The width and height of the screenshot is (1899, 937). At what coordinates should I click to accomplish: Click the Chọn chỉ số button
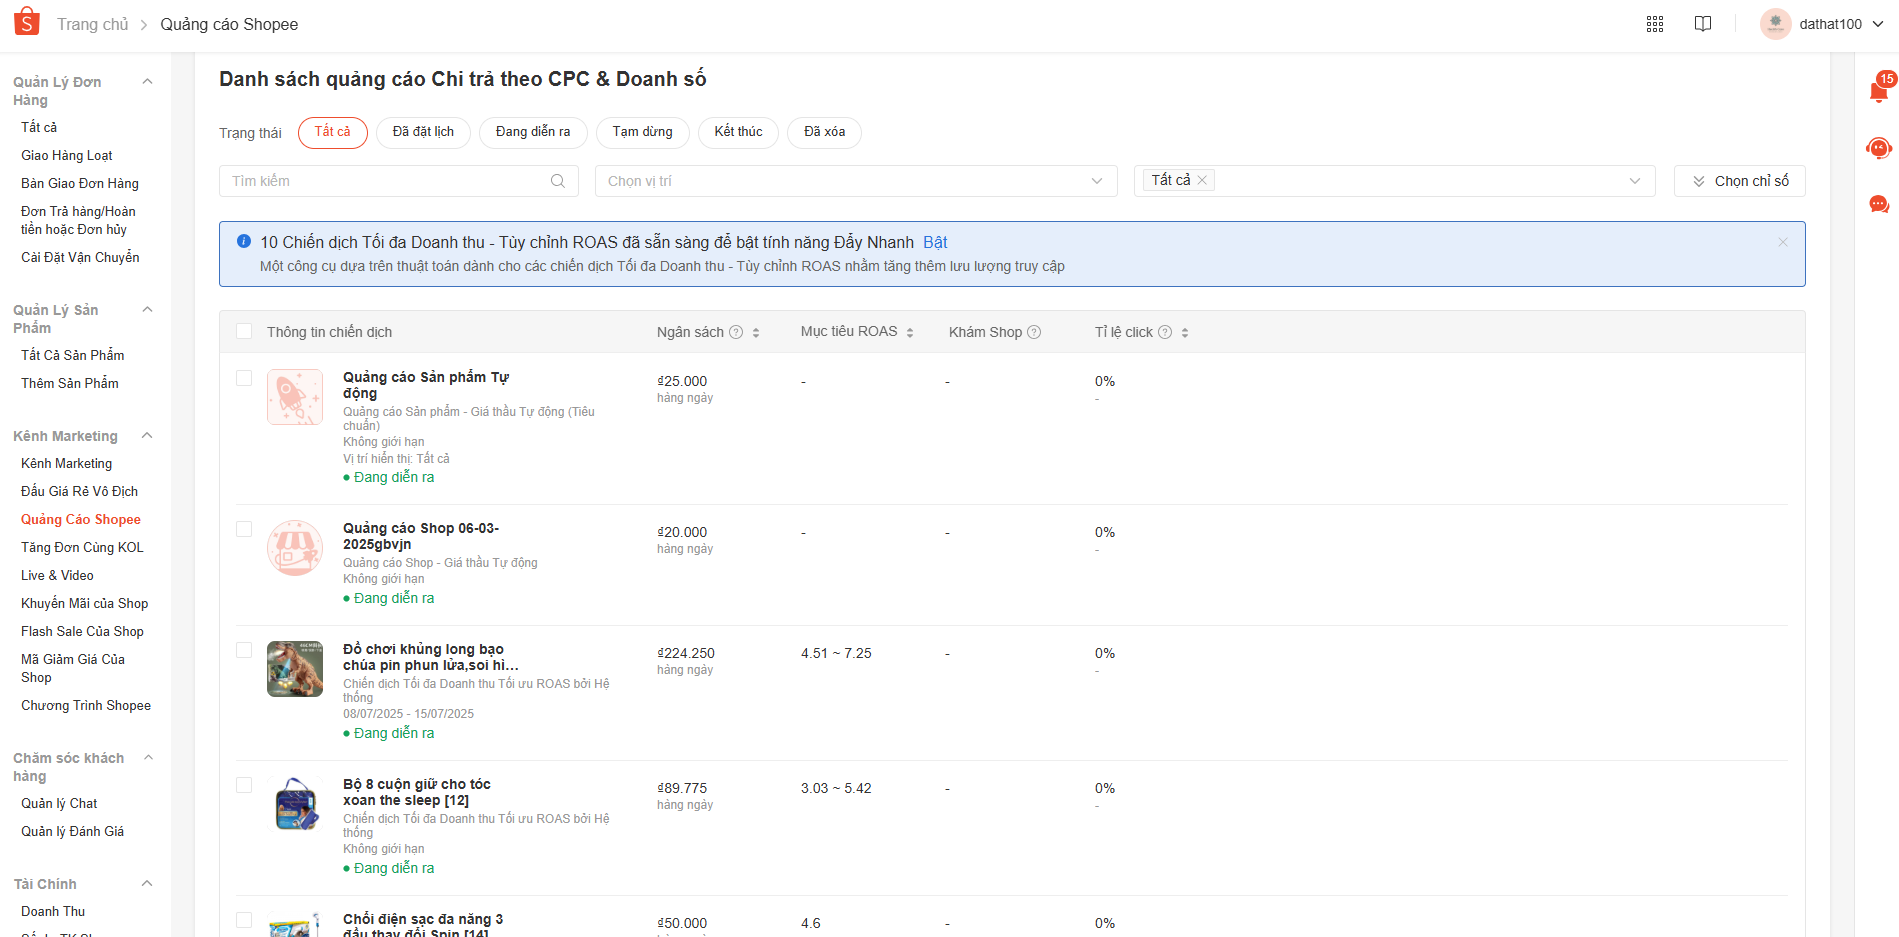coord(1739,181)
